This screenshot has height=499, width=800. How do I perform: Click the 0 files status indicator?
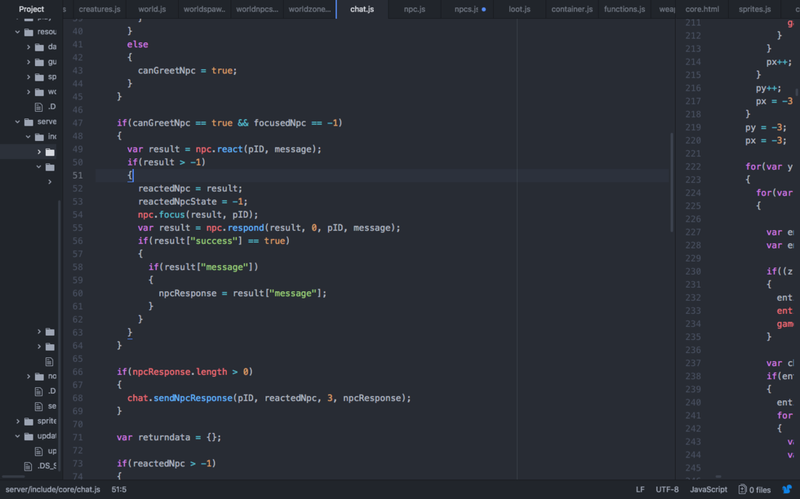click(x=755, y=489)
